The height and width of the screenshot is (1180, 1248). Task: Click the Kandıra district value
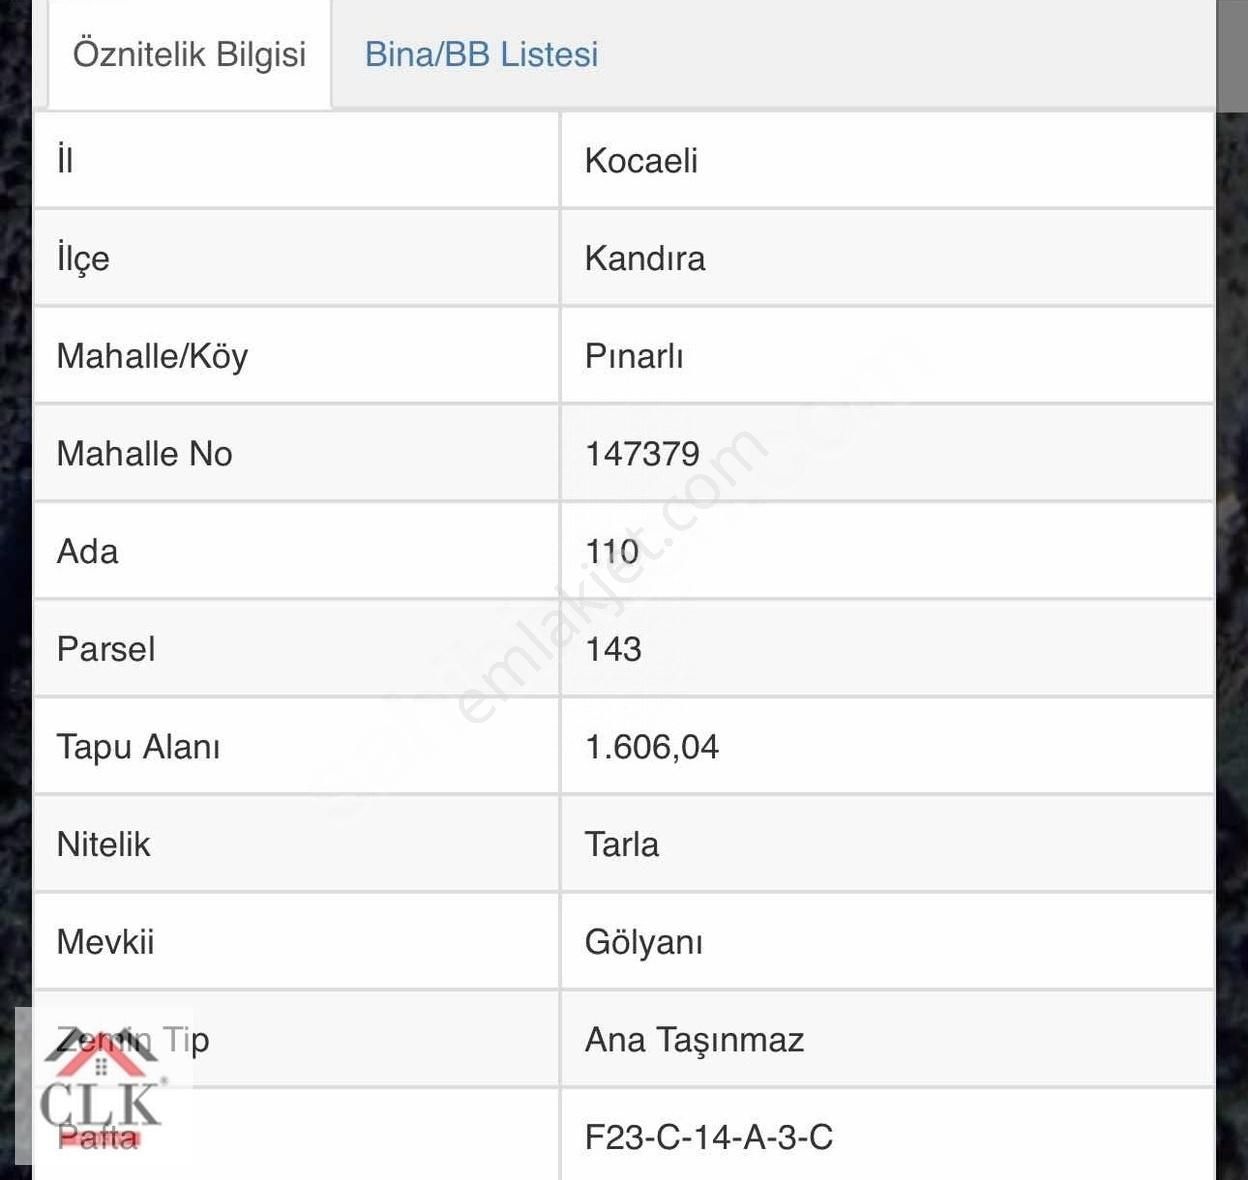tap(645, 258)
